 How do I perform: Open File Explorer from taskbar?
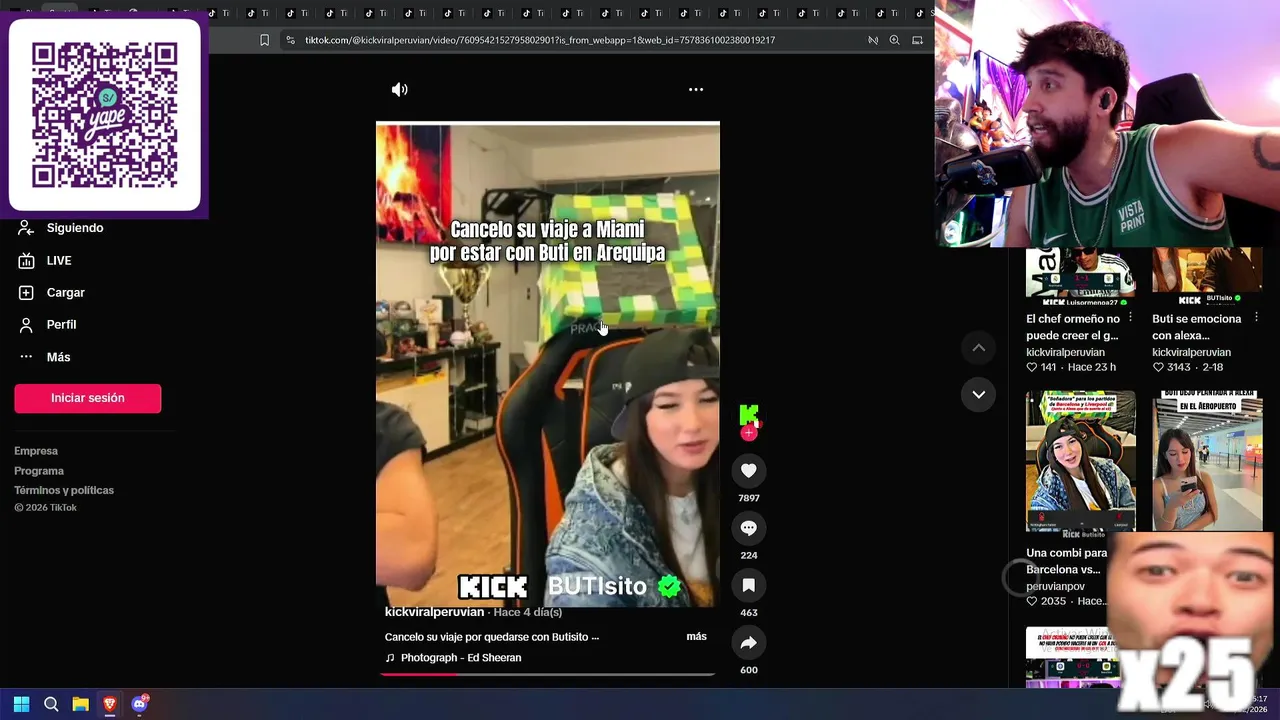tap(80, 704)
